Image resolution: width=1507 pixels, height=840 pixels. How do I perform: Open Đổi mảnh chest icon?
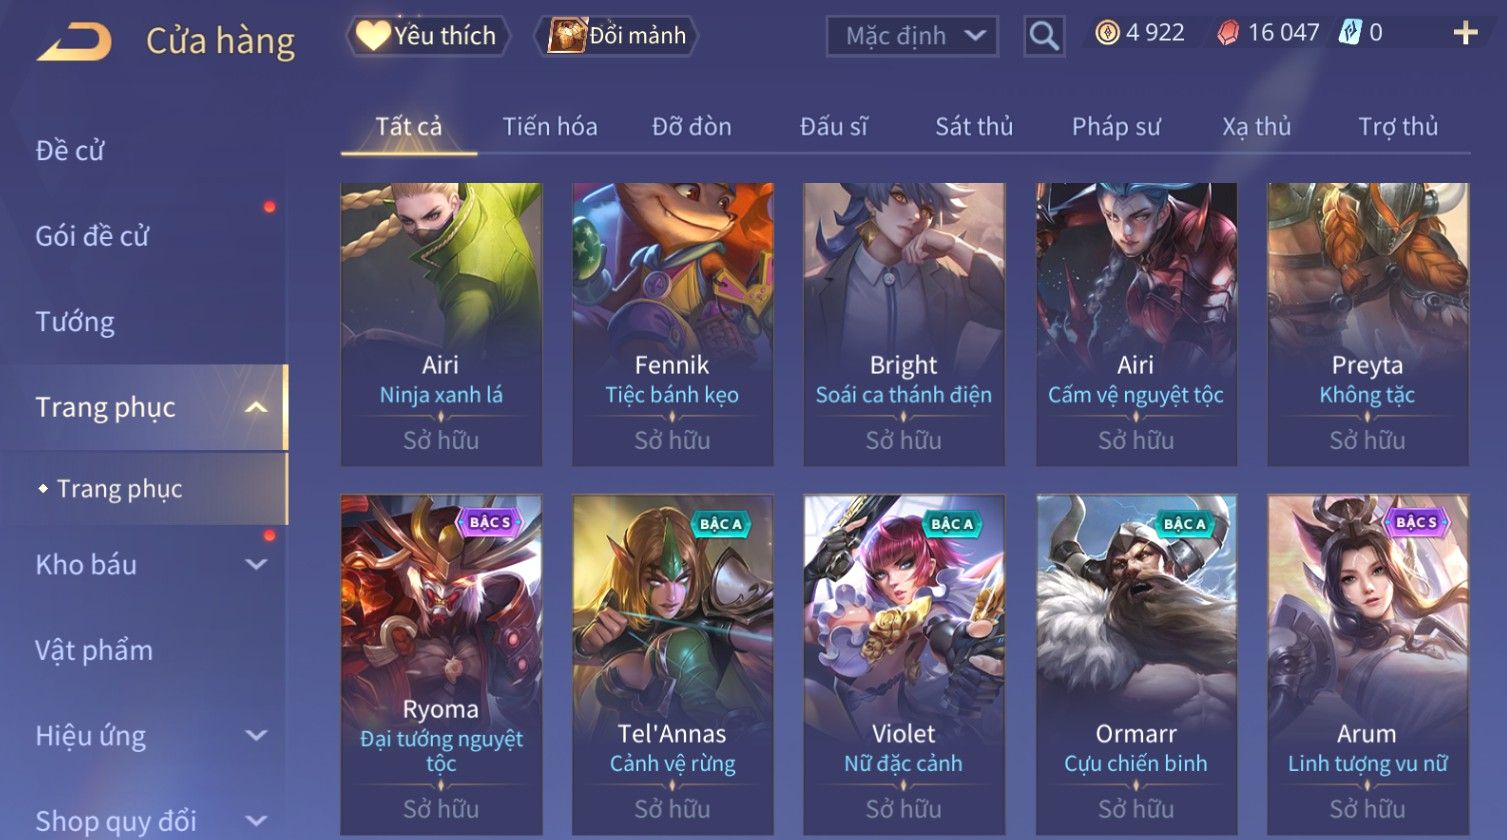point(566,36)
